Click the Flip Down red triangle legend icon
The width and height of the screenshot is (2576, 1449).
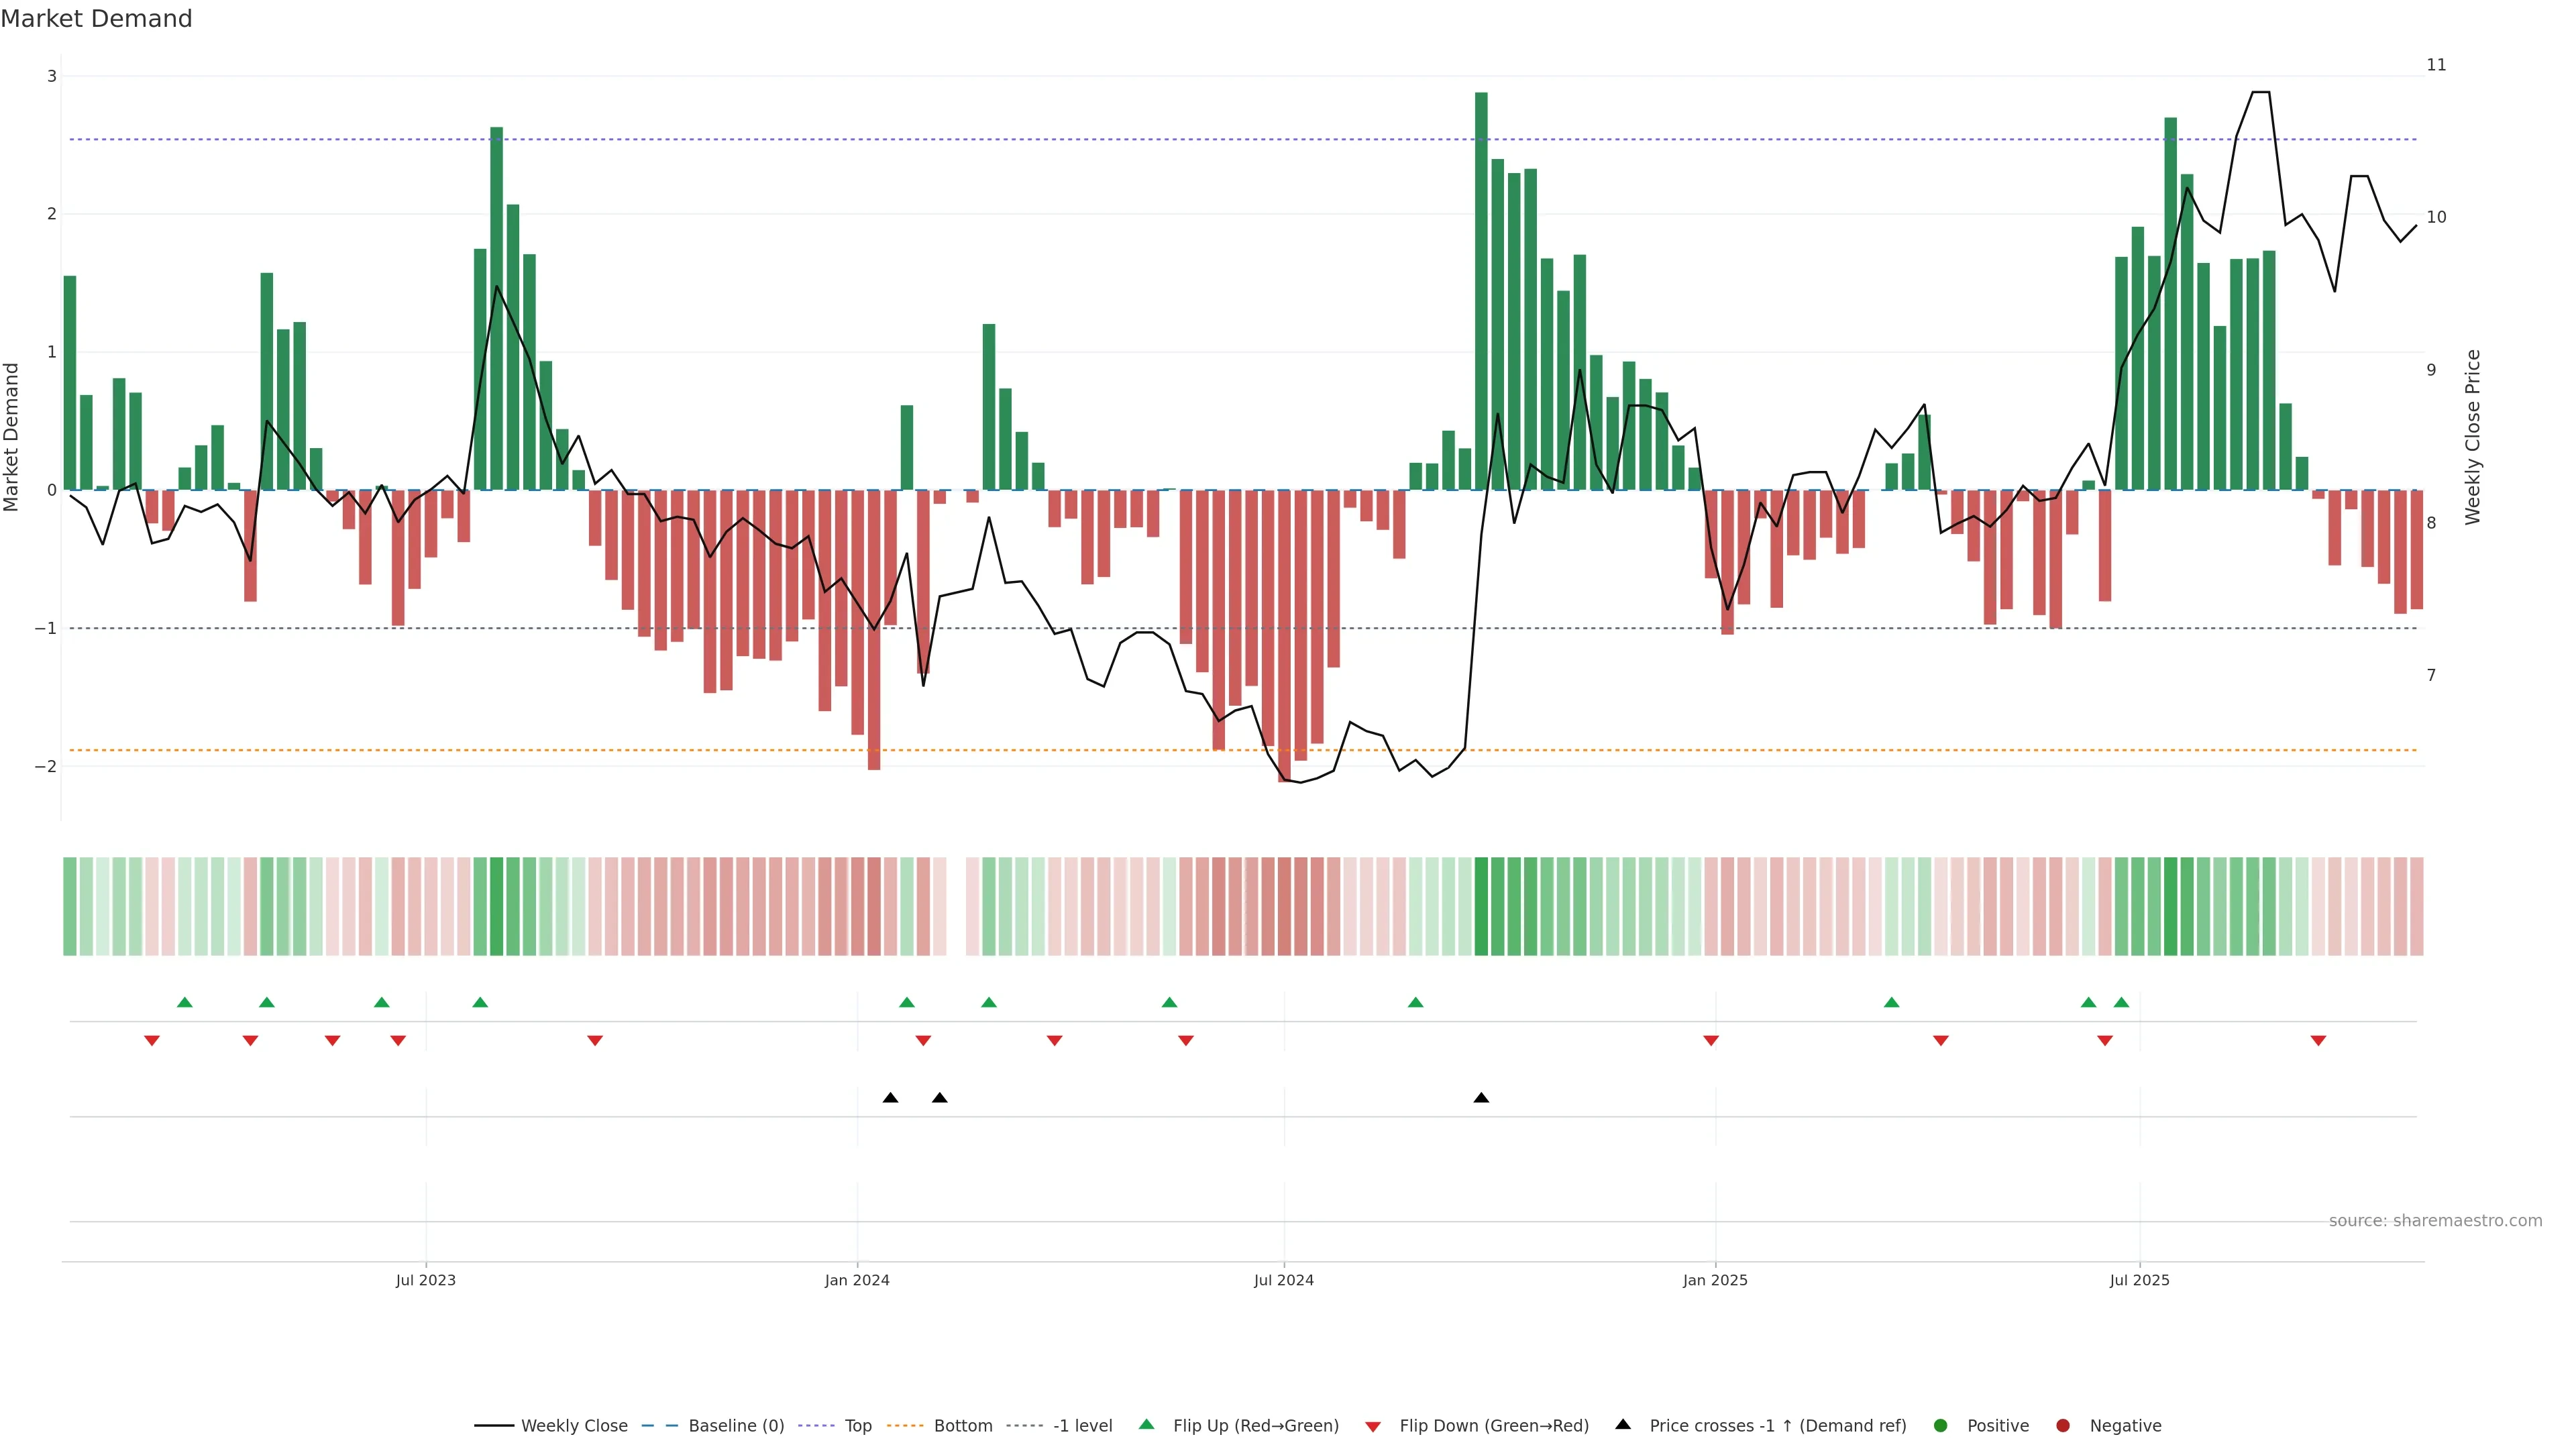coord(1373,1426)
